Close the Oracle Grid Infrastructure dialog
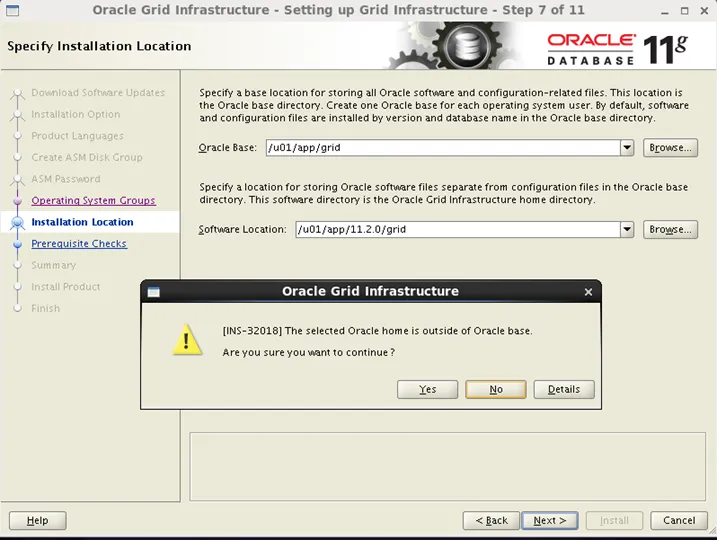 click(588, 292)
